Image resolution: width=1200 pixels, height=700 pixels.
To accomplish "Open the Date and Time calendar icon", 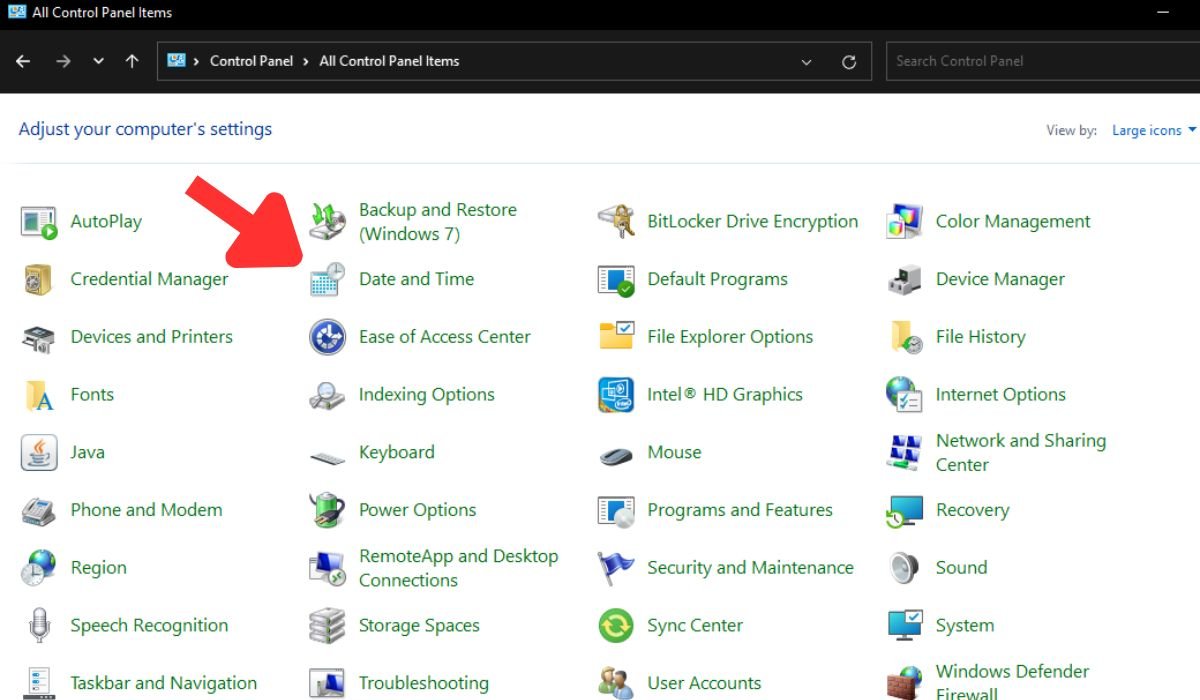I will click(x=327, y=280).
